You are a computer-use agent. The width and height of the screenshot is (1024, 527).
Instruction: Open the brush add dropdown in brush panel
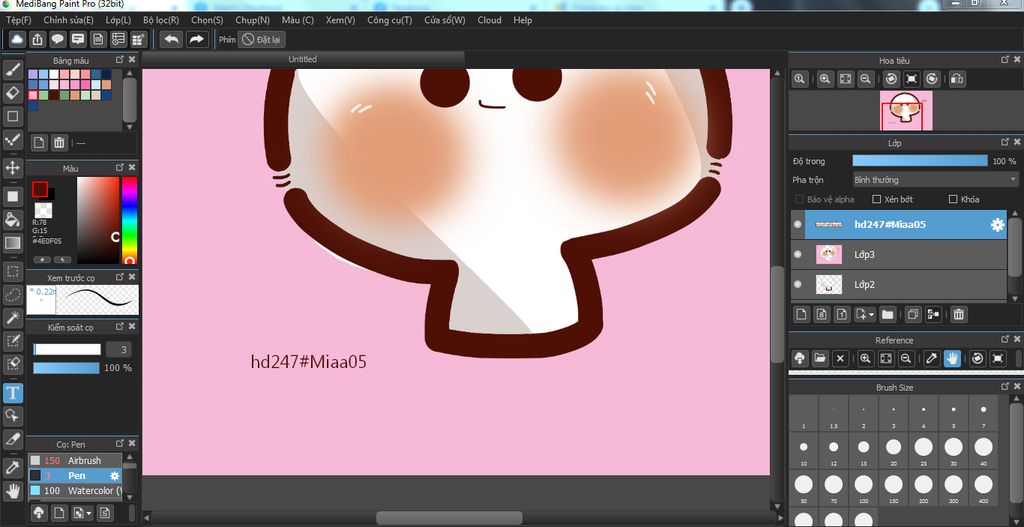(x=89, y=513)
